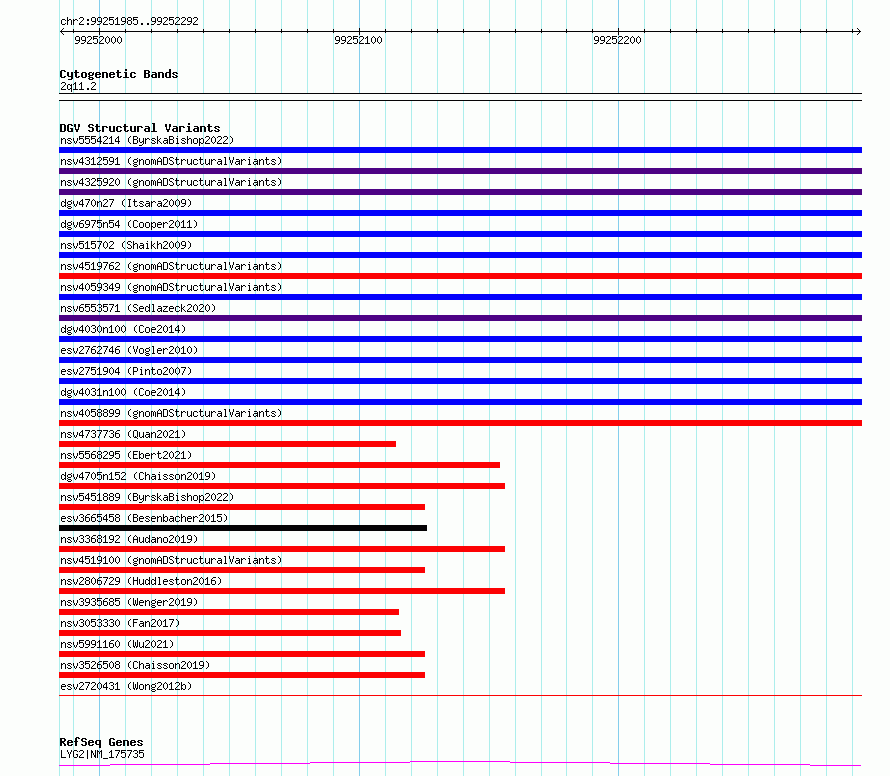This screenshot has height=776, width=890.
Task: Click the thin red line for esv2720431
Action: pyautogui.click(x=460, y=695)
